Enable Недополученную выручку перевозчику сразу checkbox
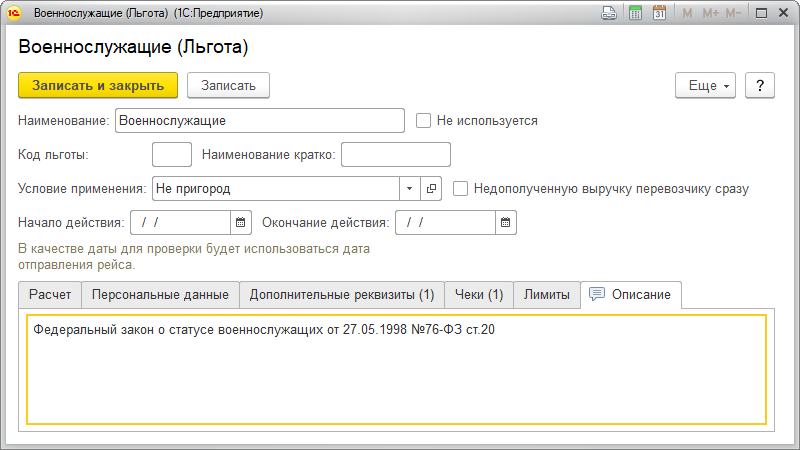This screenshot has width=800, height=450. click(461, 188)
